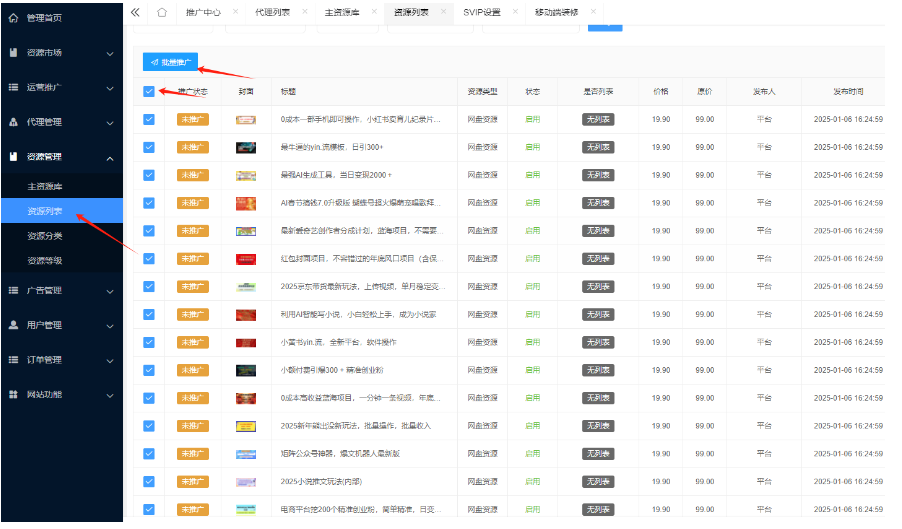Screen dimensions: 902x529
Task: Click the 网站功能 grid icon in sidebar
Action: pyautogui.click(x=13, y=394)
